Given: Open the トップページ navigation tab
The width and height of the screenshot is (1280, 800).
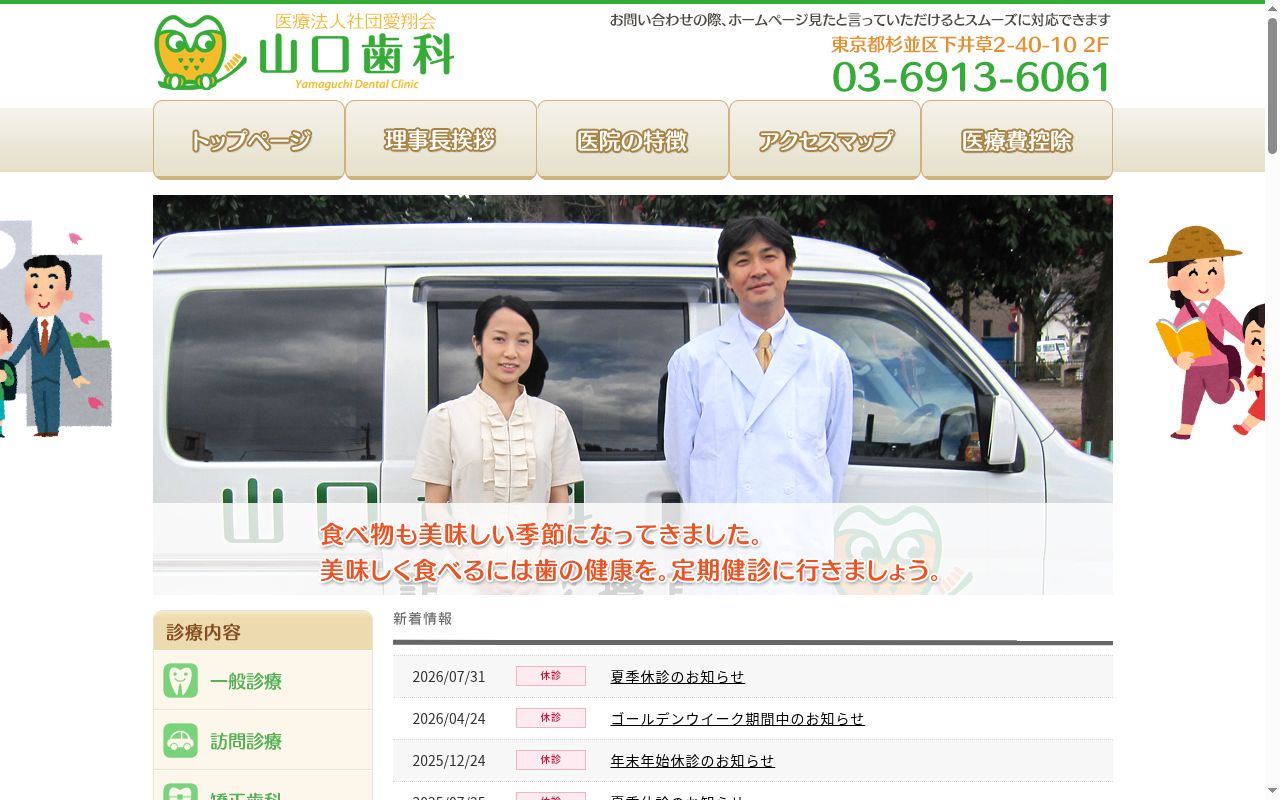Looking at the screenshot, I should point(249,140).
